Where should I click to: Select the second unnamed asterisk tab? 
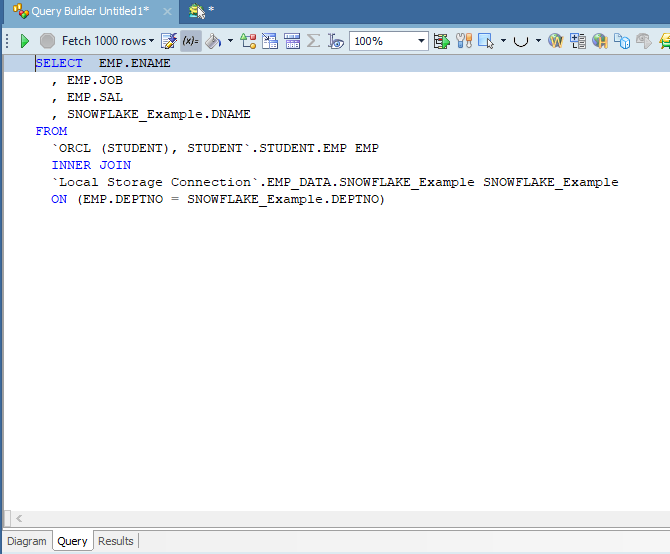tap(201, 11)
